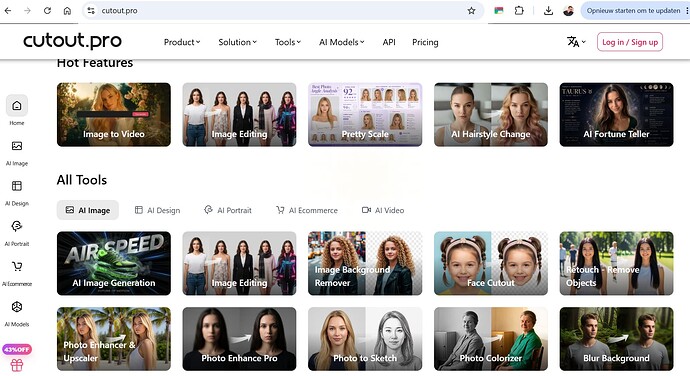This screenshot has height=376, width=690.
Task: Switch to the AI Video tab
Action: click(383, 210)
